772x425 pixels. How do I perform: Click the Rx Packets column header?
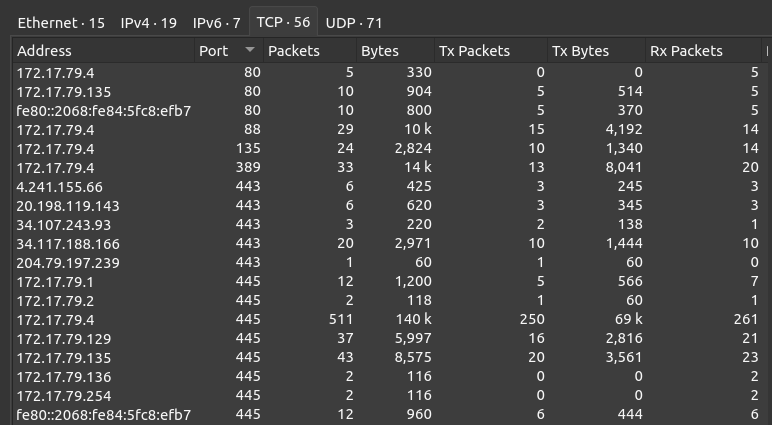[x=686, y=51]
